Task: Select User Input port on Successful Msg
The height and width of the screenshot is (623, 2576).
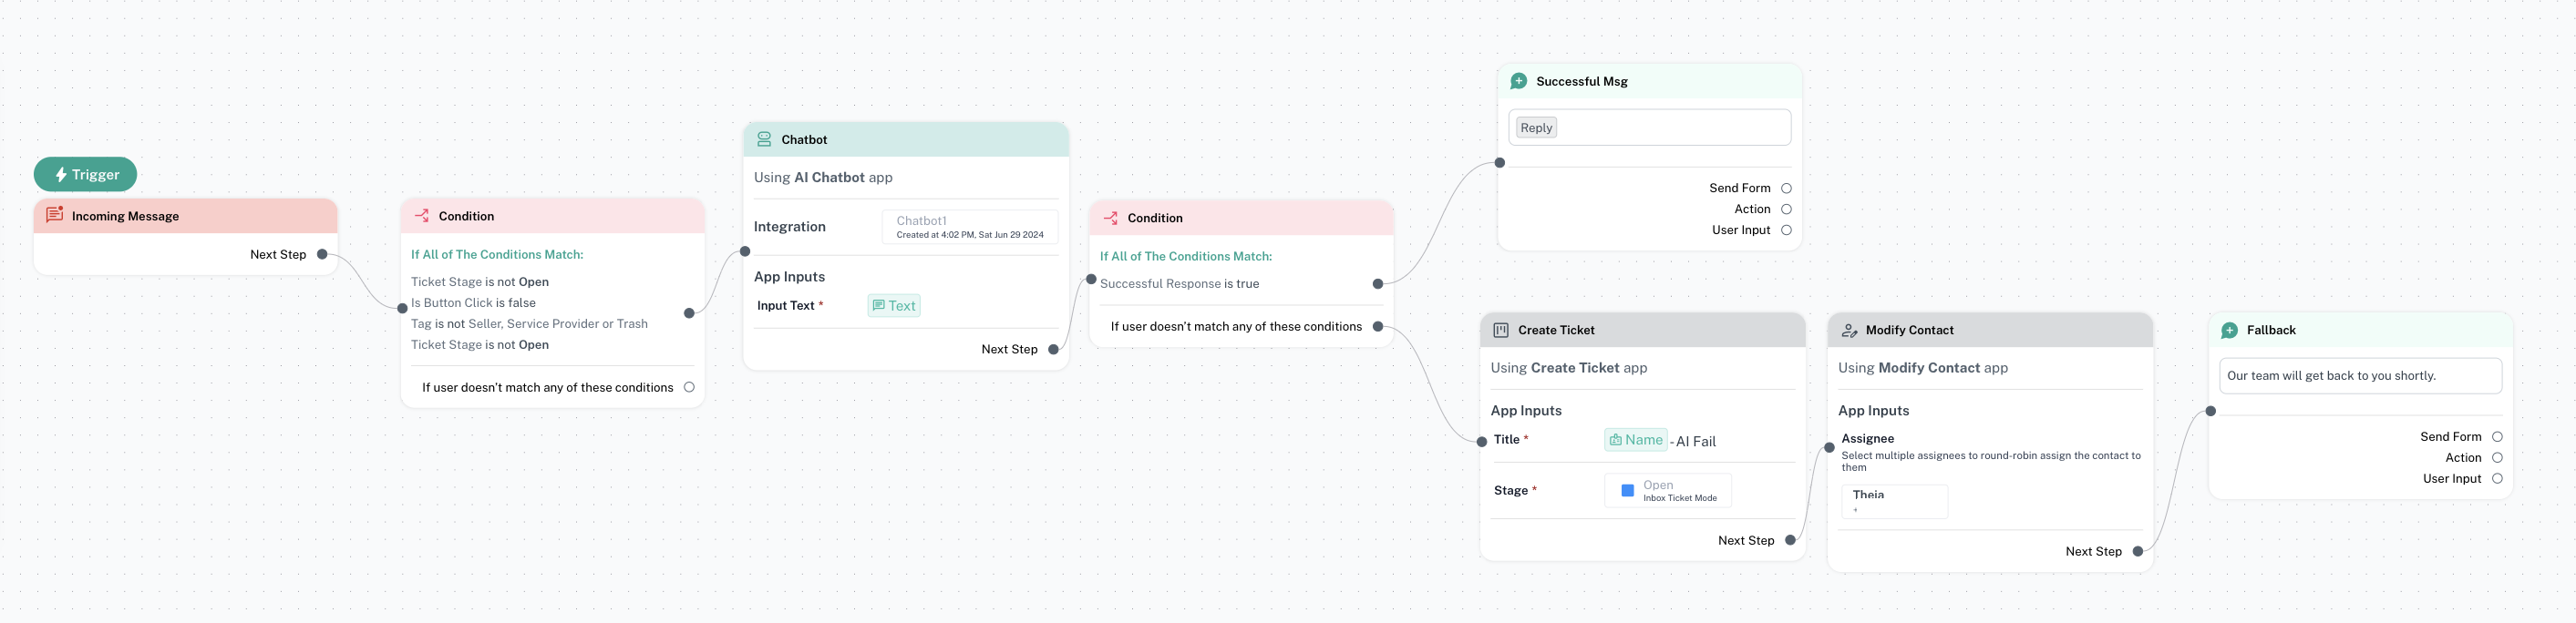Action: [x=1786, y=230]
